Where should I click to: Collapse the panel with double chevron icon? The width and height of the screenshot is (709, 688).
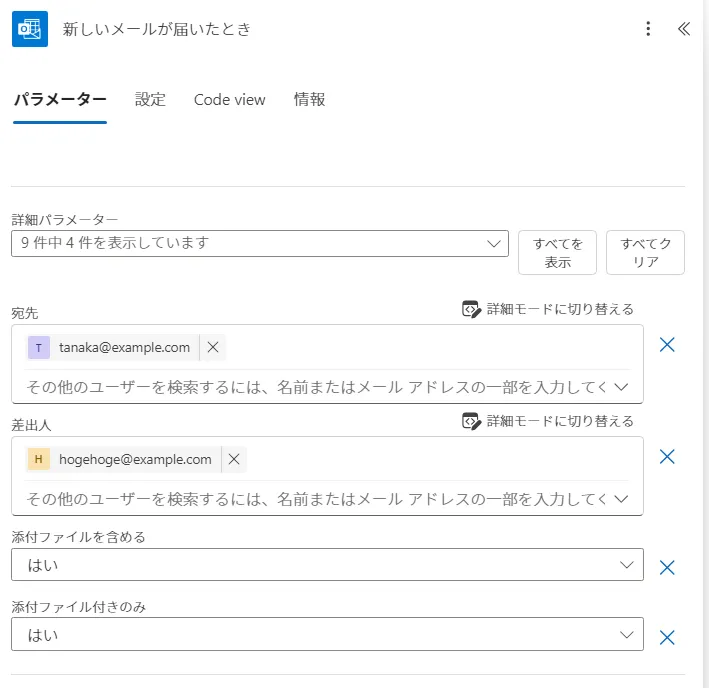684,29
